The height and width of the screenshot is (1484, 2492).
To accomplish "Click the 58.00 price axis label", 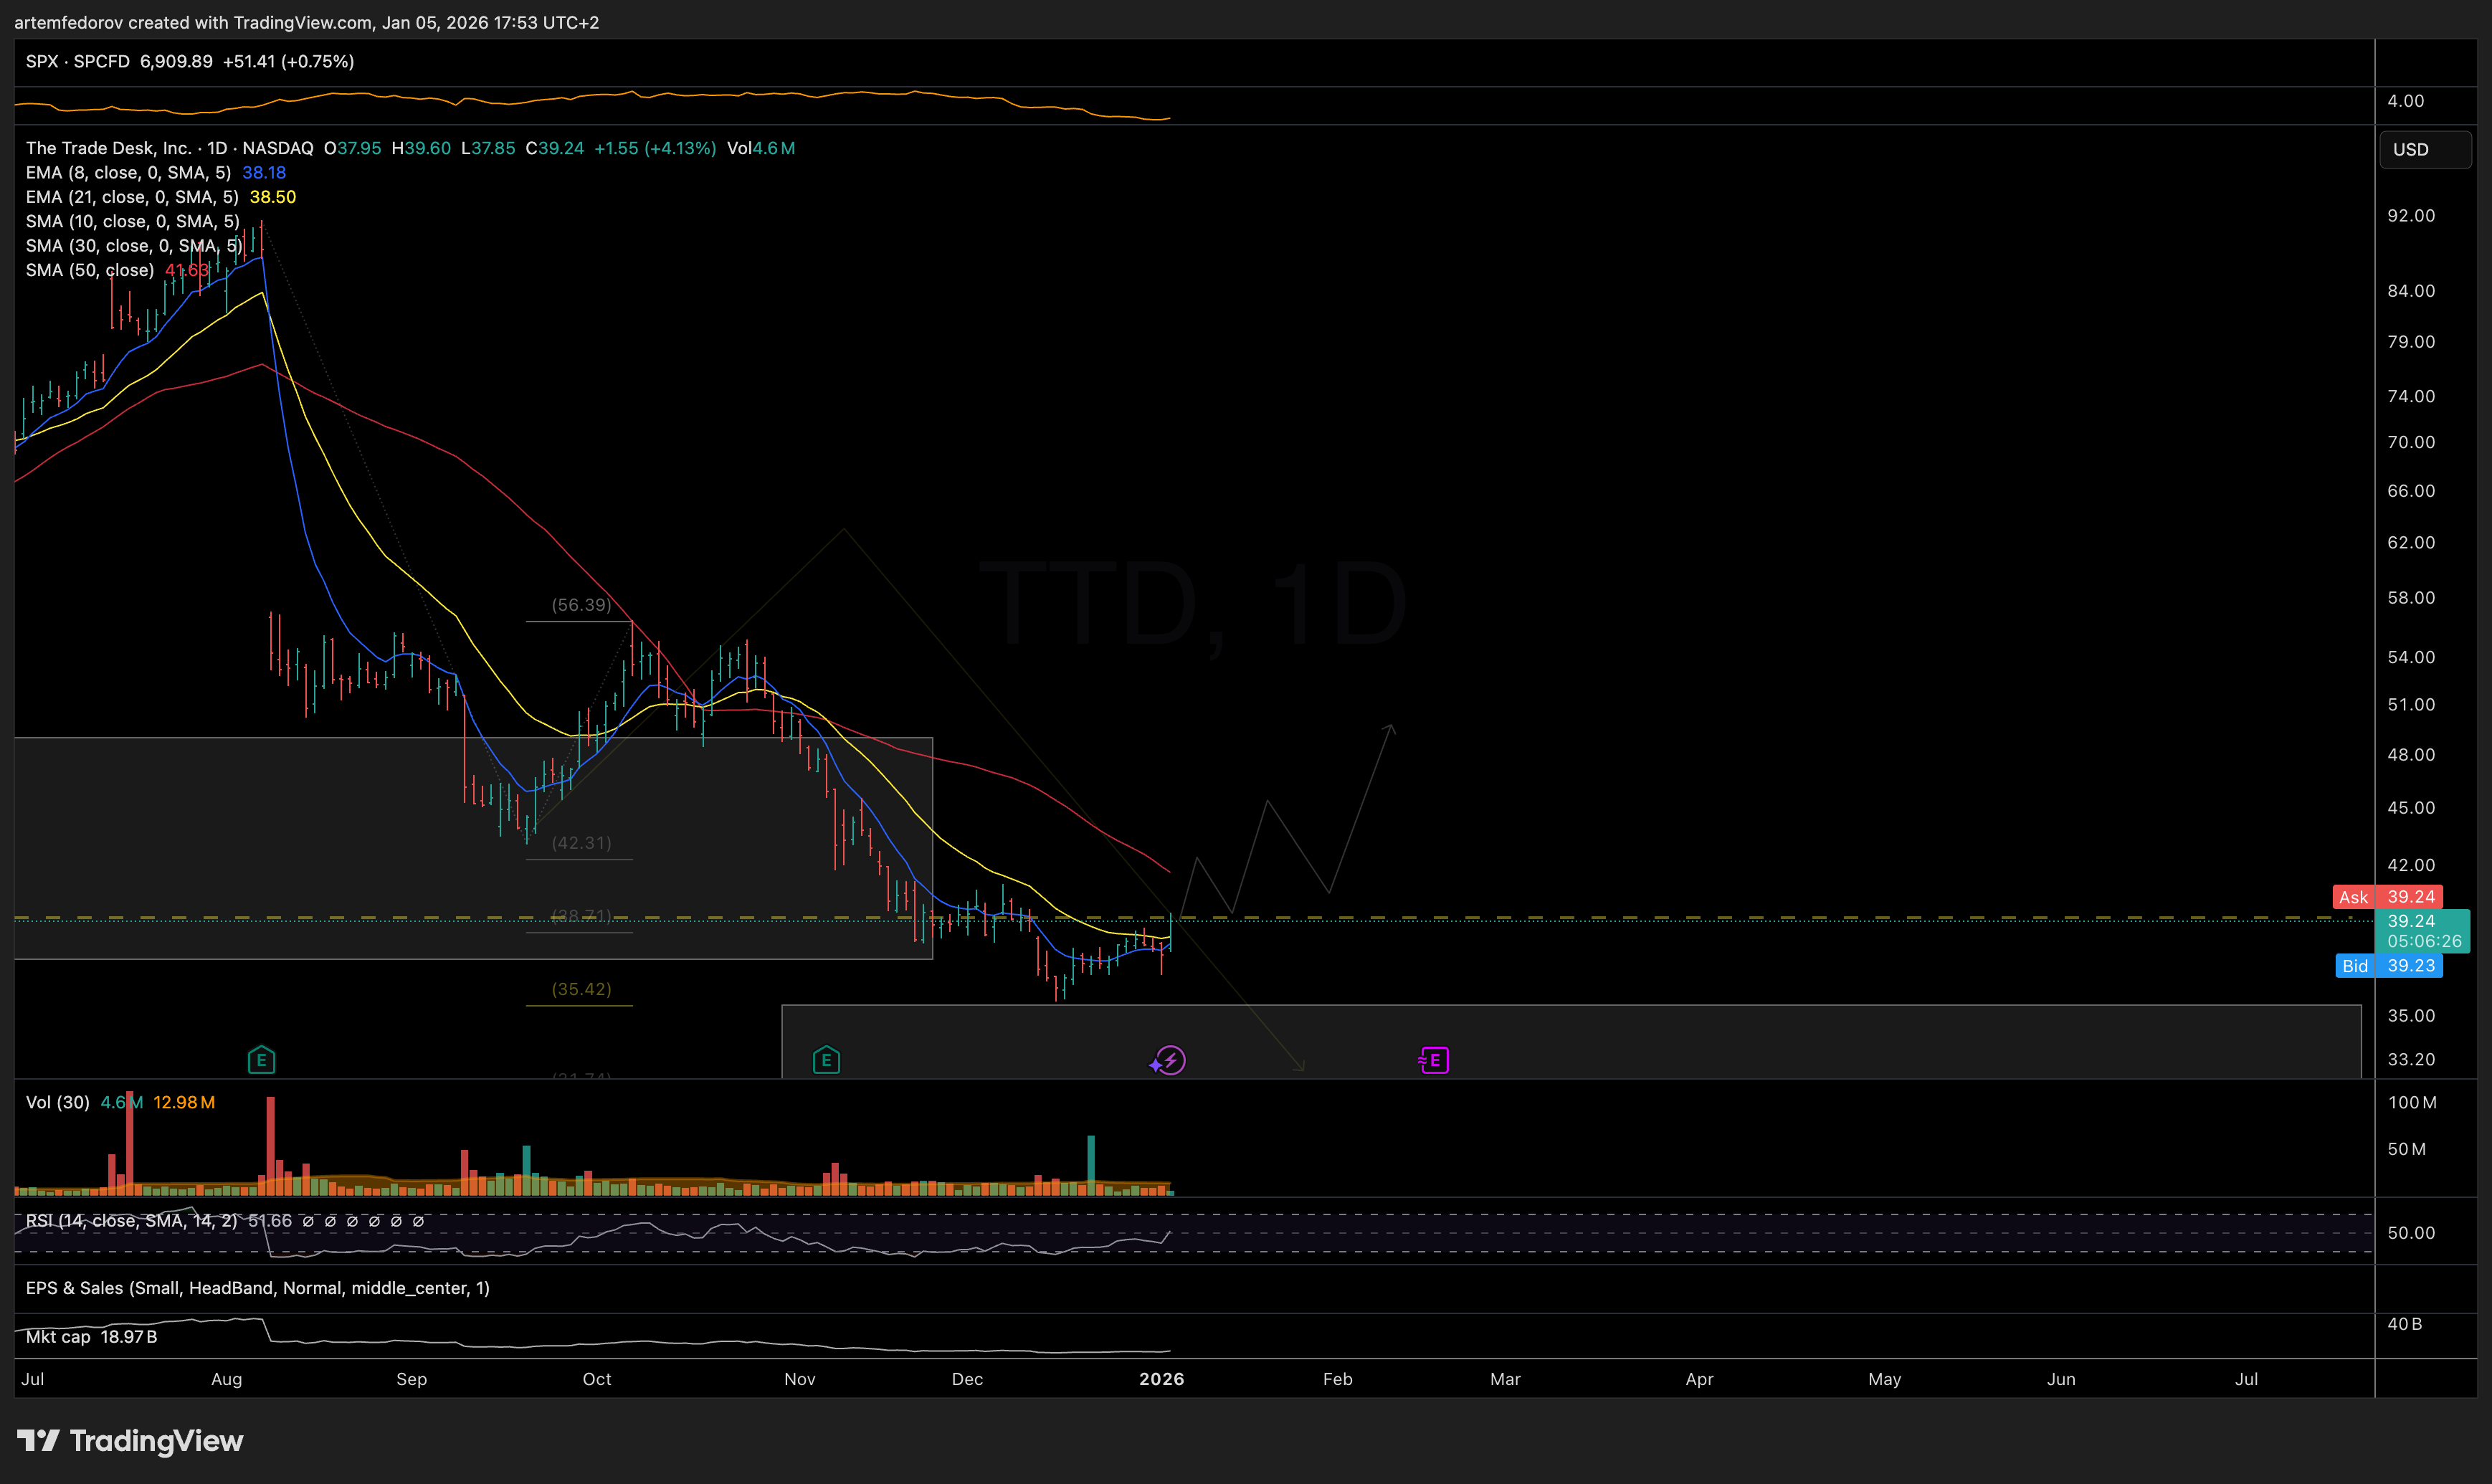I will [2411, 598].
